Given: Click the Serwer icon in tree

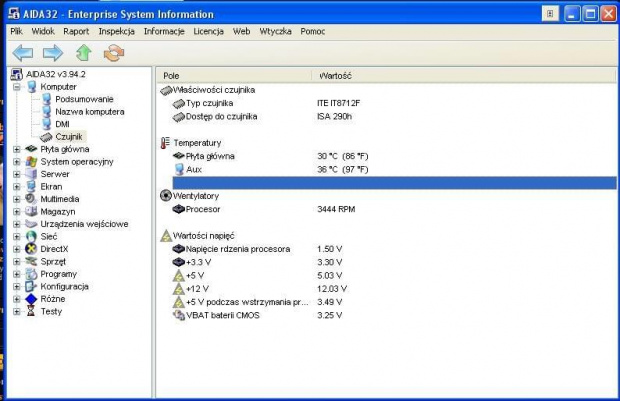Looking at the screenshot, I should (x=31, y=174).
